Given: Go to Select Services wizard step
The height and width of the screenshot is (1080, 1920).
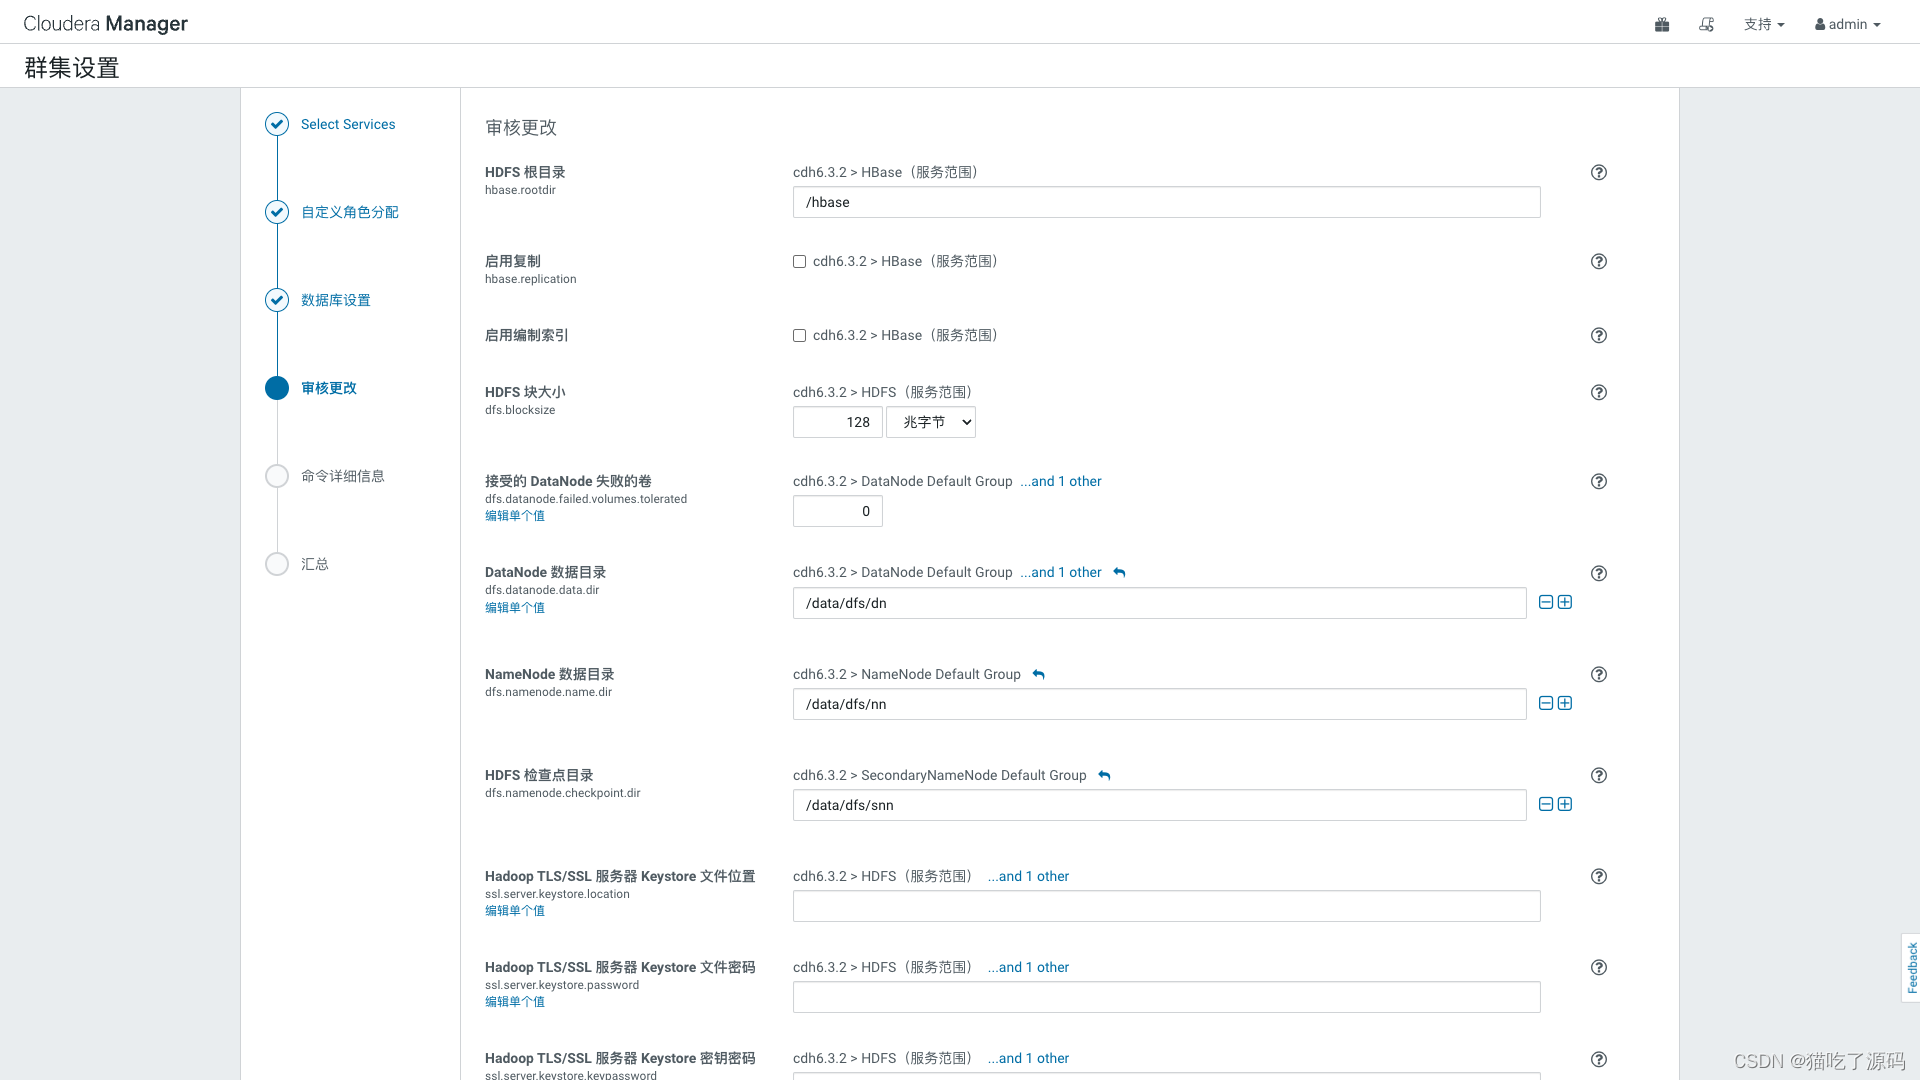Looking at the screenshot, I should click(347, 124).
